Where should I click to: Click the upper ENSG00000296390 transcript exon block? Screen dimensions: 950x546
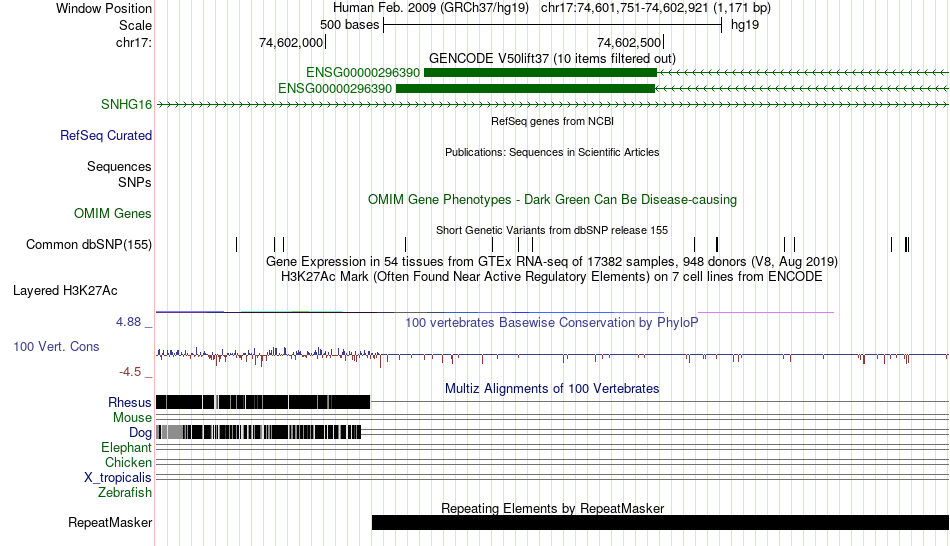pyautogui.click(x=540, y=73)
